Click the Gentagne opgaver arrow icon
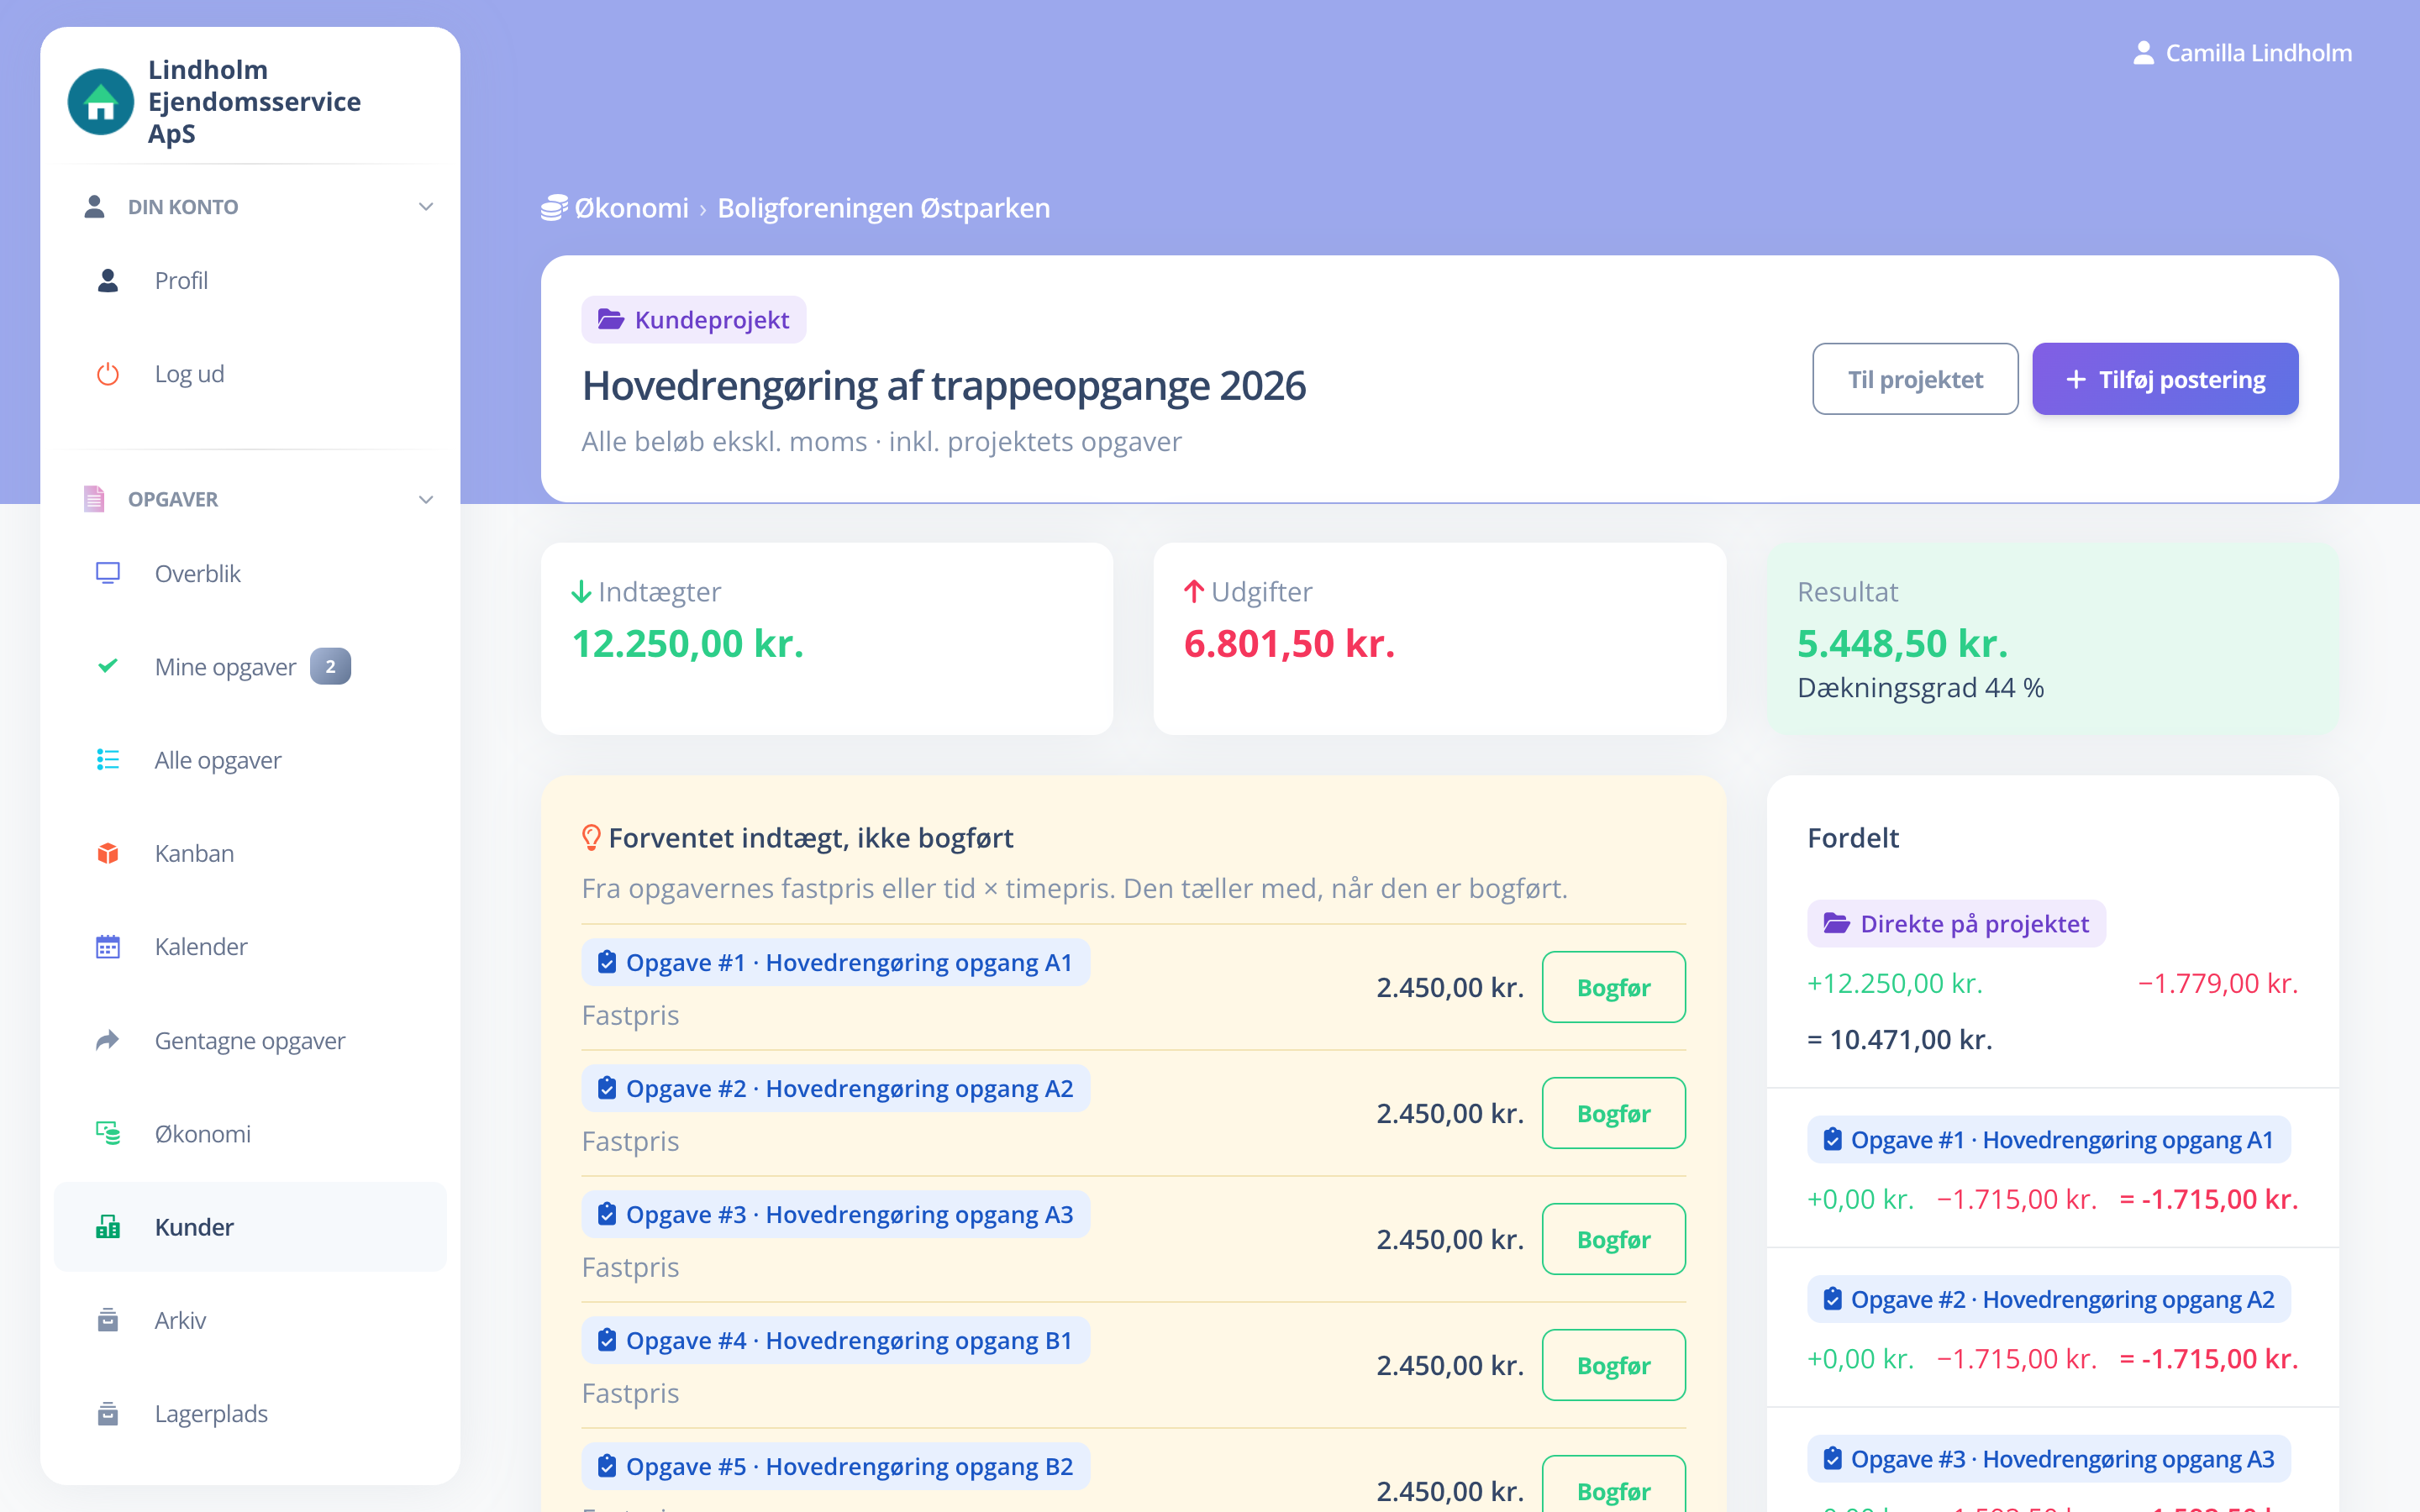The height and width of the screenshot is (1512, 2420). [x=108, y=1040]
